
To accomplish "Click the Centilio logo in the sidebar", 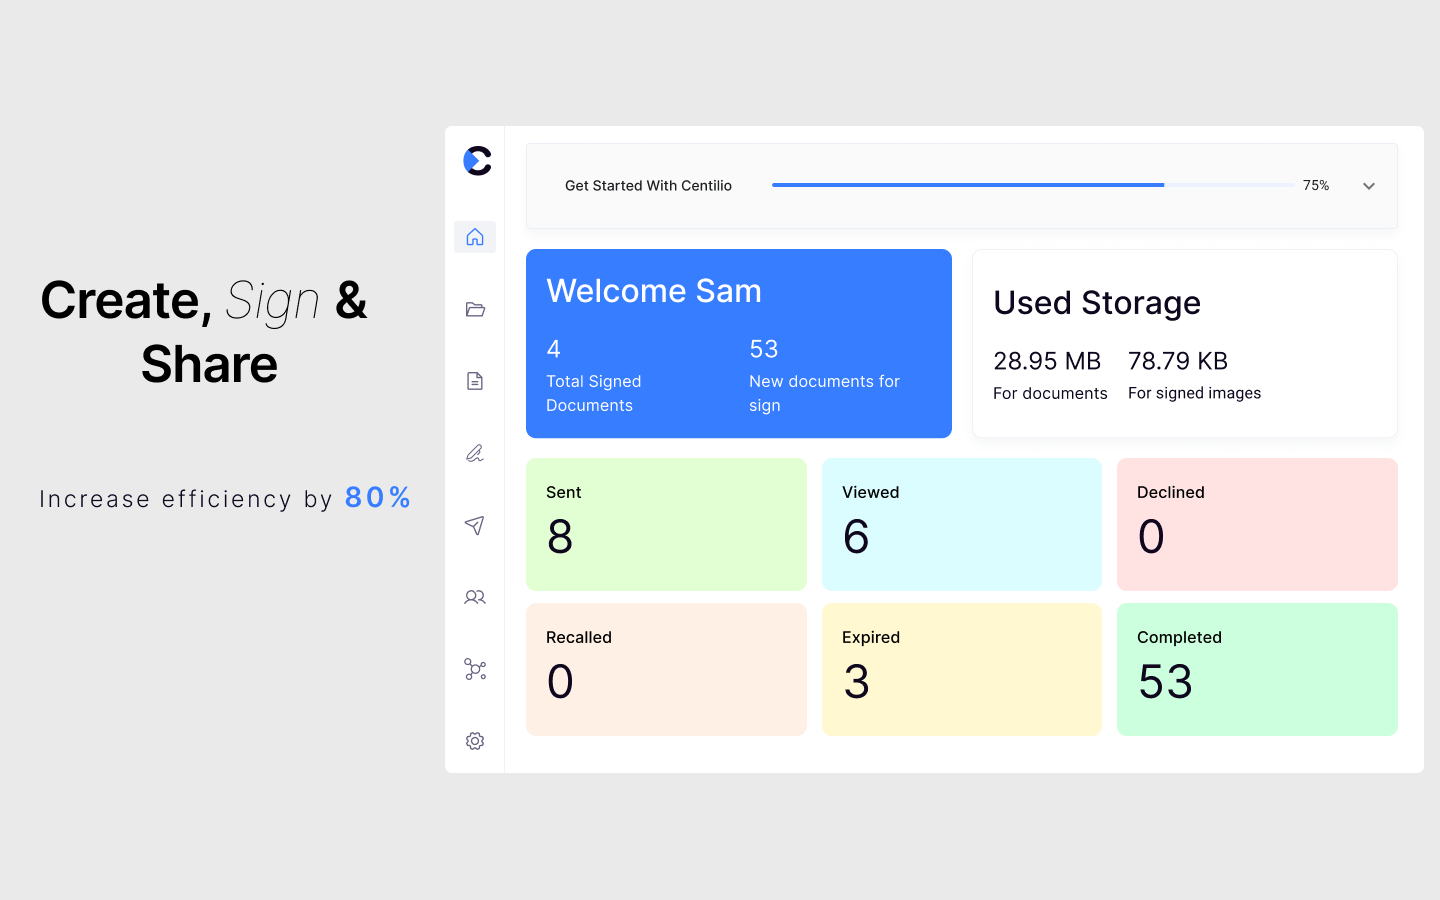I will pos(477,161).
